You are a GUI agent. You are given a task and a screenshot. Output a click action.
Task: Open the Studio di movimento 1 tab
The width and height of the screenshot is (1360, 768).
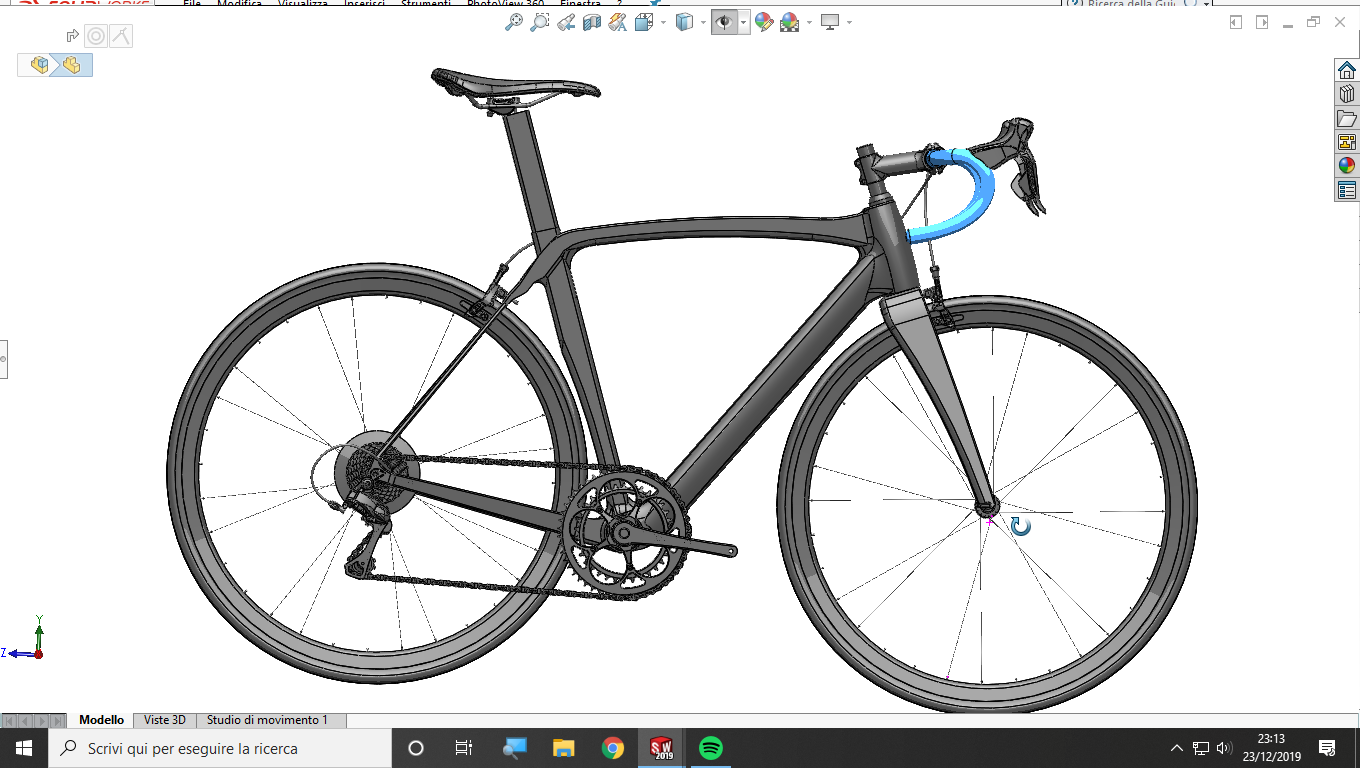pyautogui.click(x=268, y=720)
